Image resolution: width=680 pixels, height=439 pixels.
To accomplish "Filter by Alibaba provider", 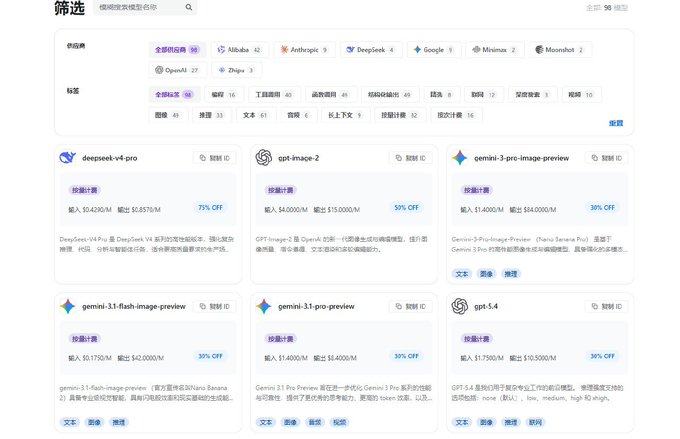I will 240,50.
